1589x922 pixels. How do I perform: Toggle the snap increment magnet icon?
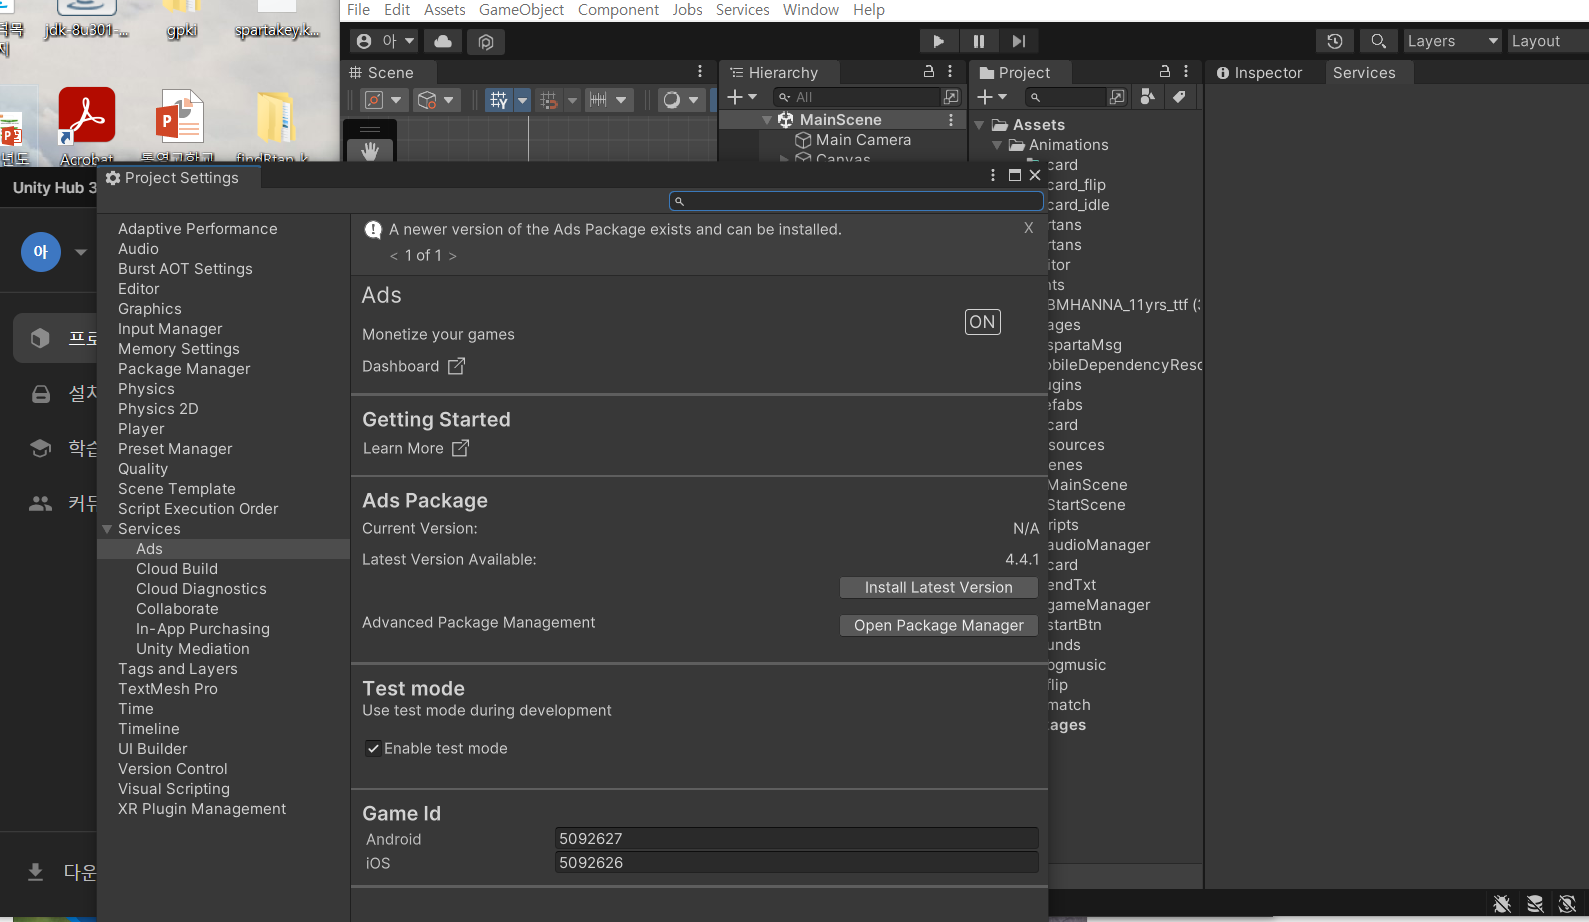(x=548, y=100)
